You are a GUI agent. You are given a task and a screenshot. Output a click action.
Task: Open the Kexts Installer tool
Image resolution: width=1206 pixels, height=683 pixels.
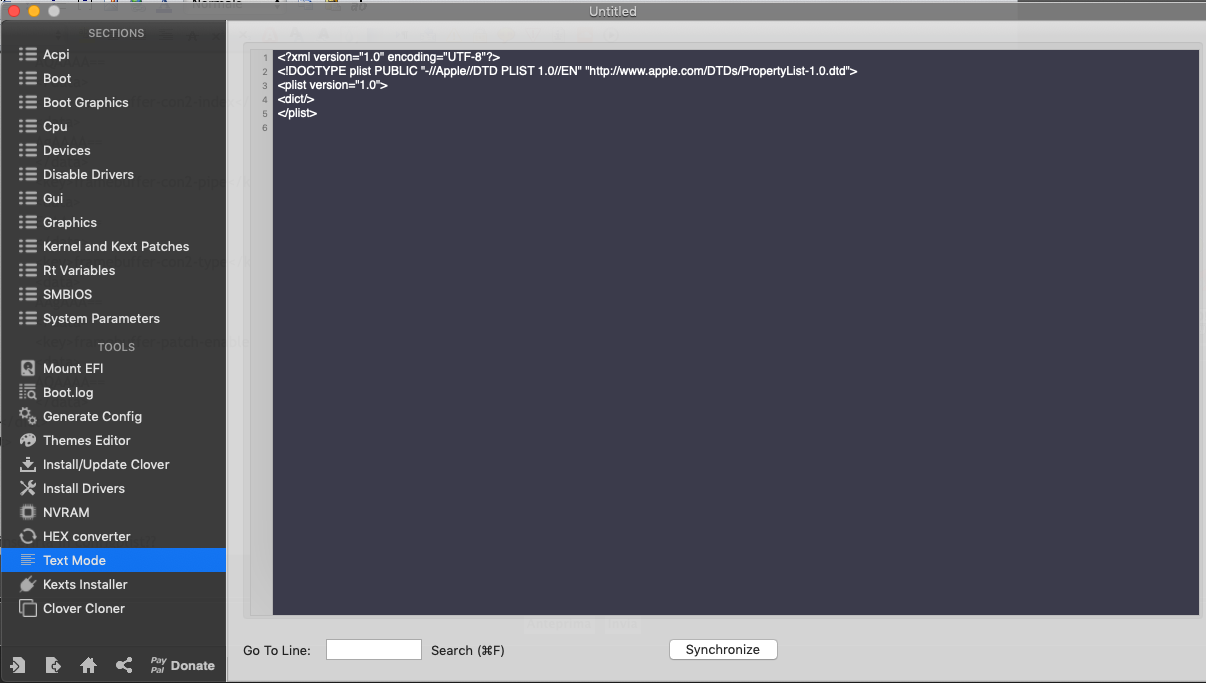113,584
